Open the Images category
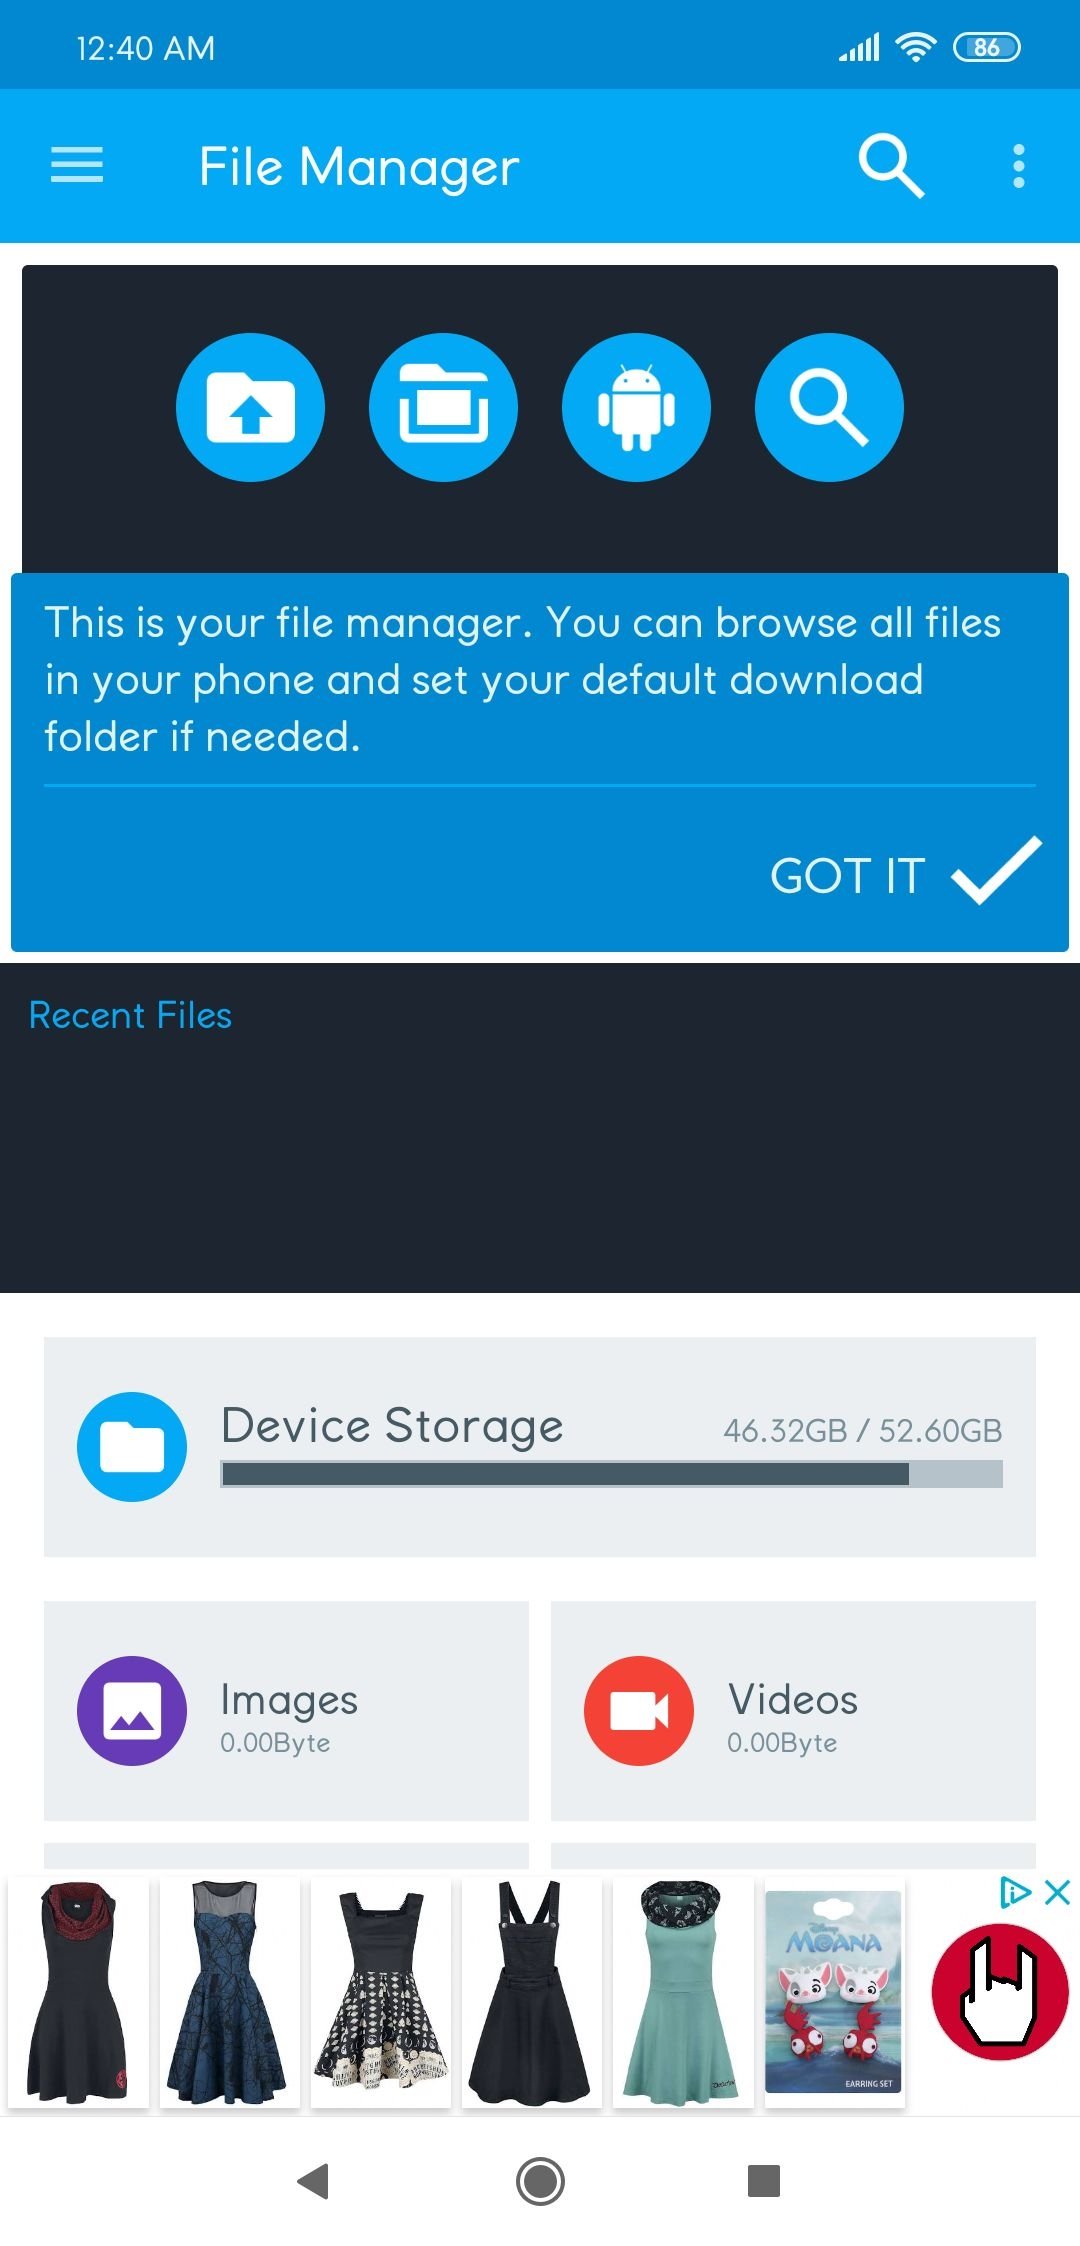This screenshot has width=1080, height=2246. coord(286,1710)
